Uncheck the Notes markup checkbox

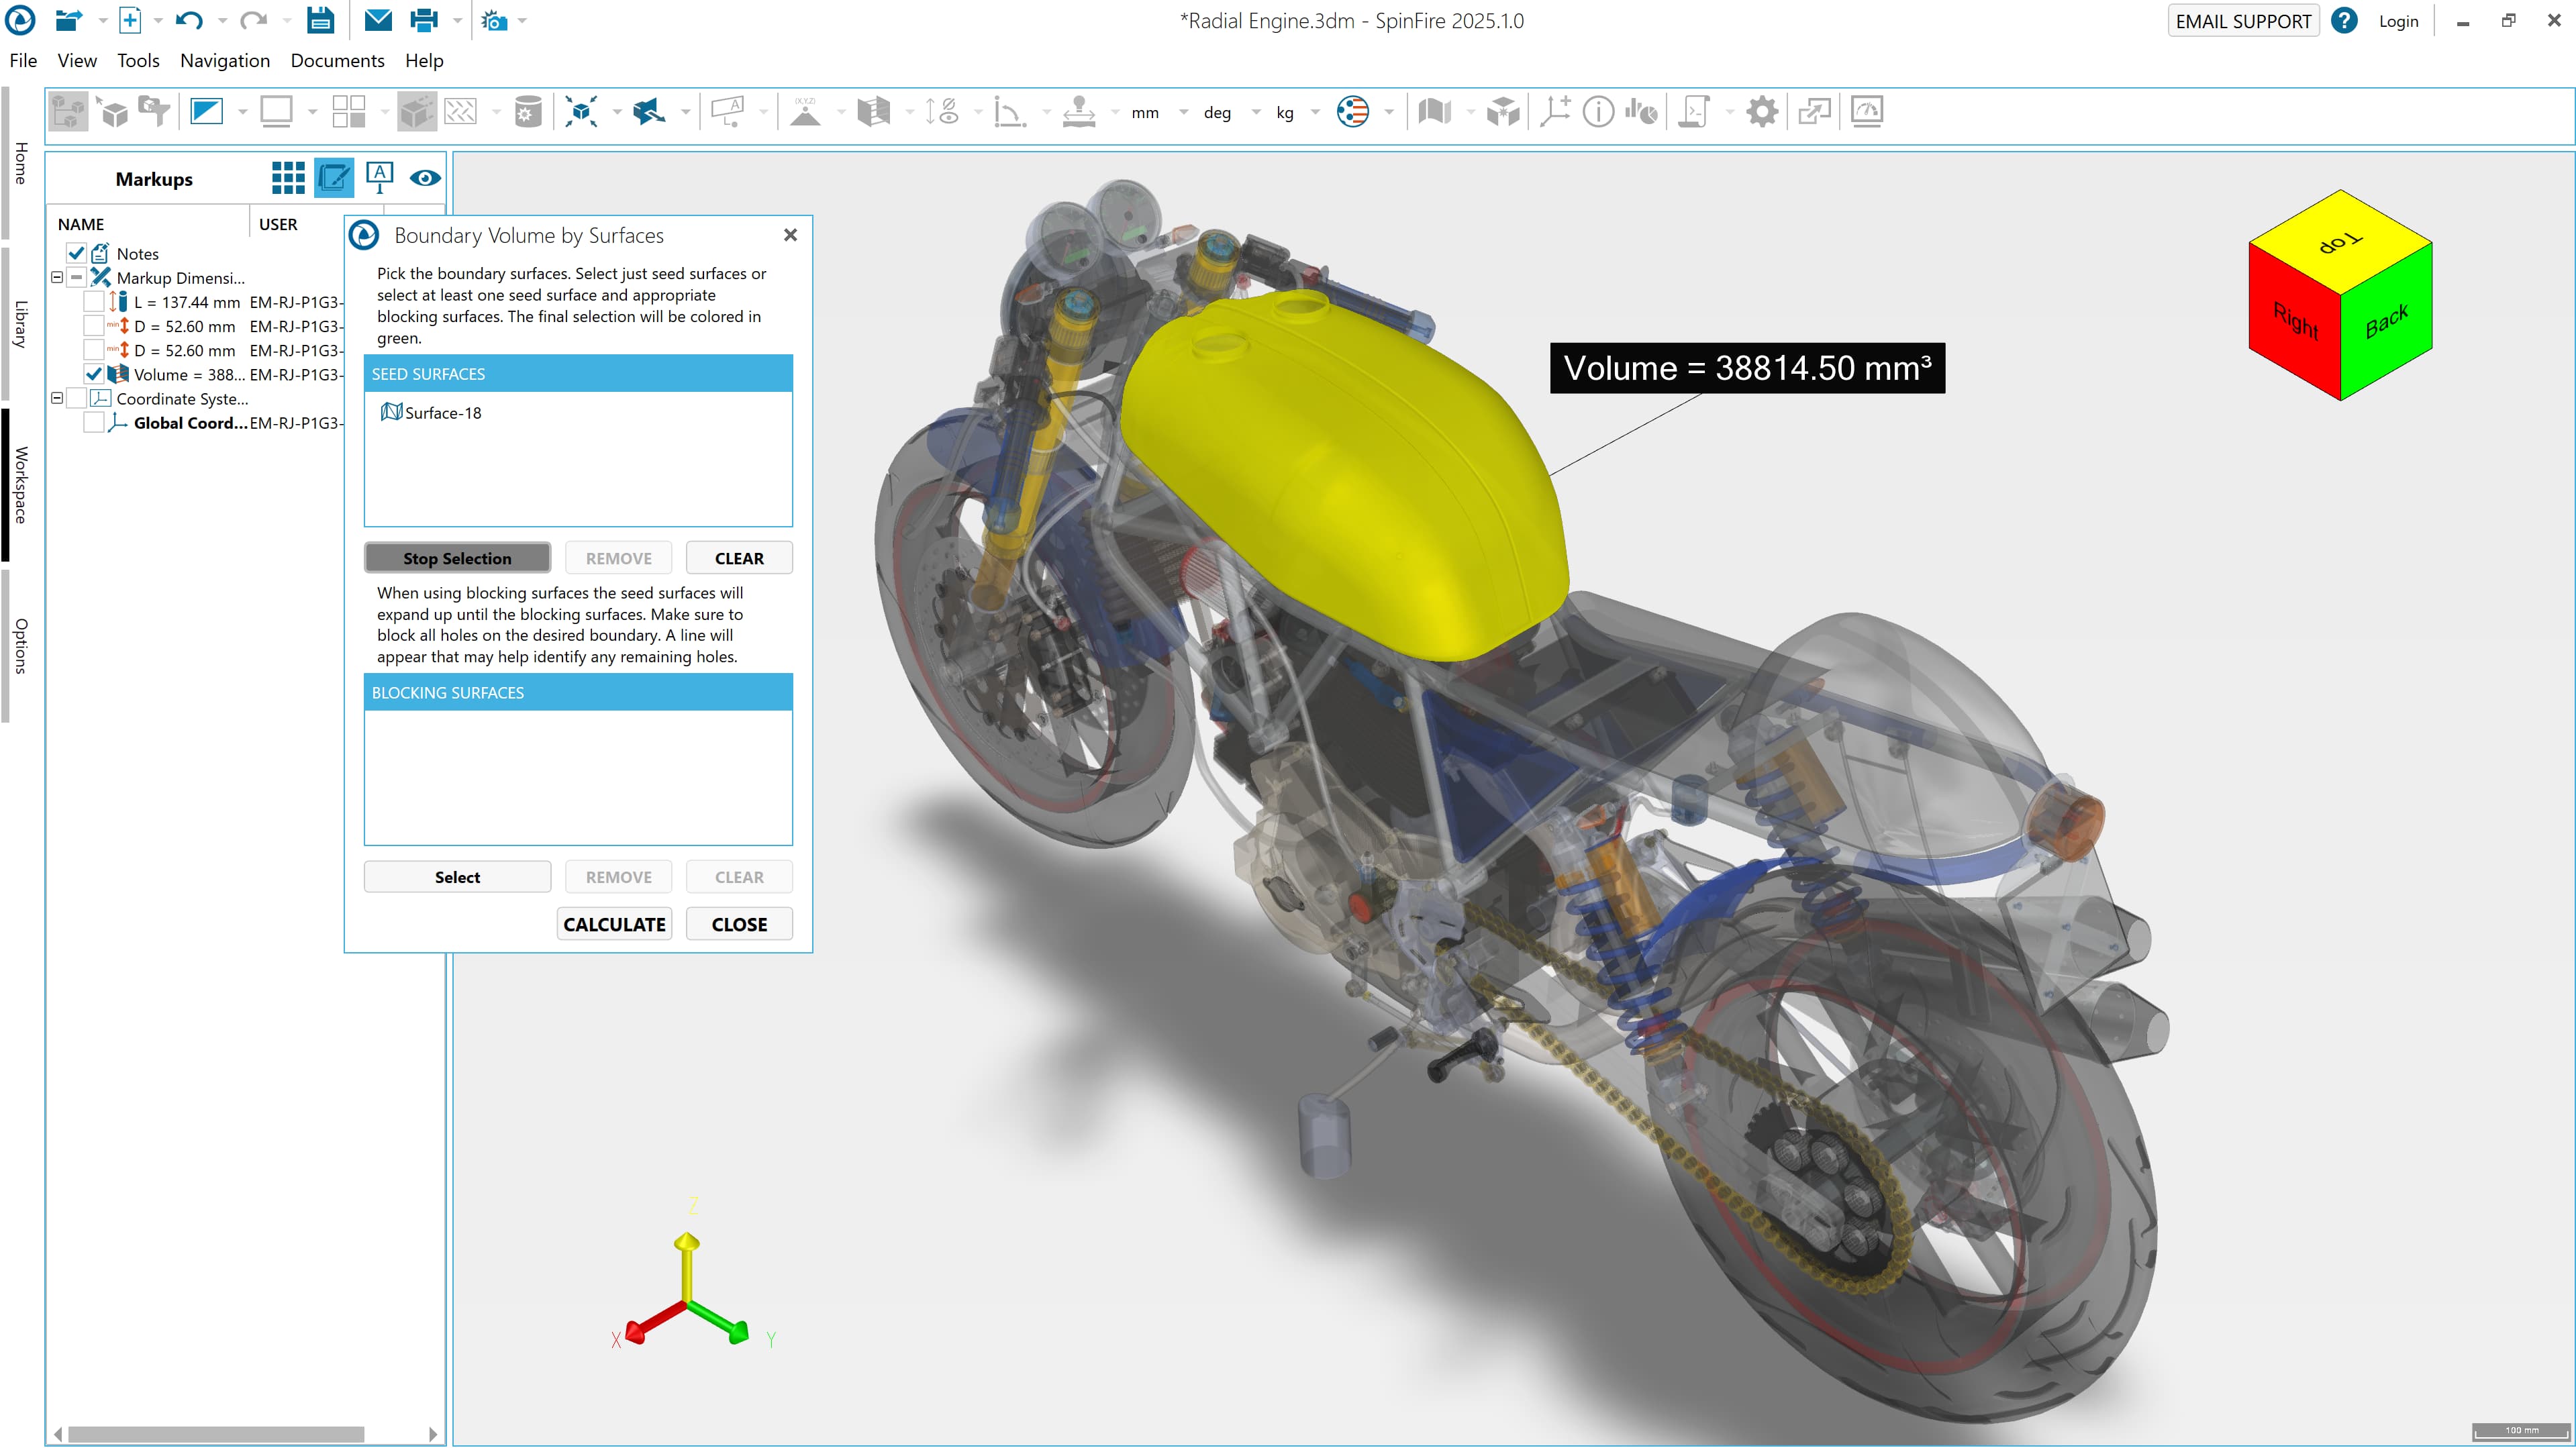pyautogui.click(x=77, y=253)
